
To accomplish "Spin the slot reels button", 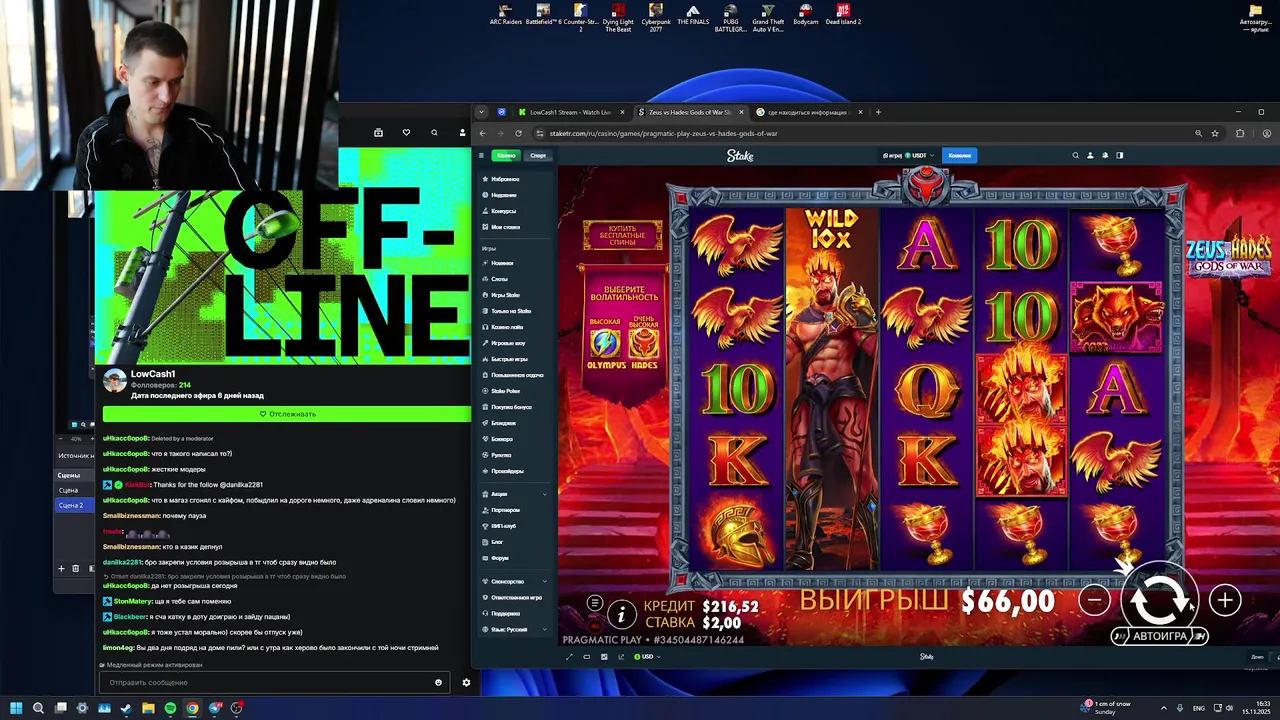I will (x=1159, y=600).
